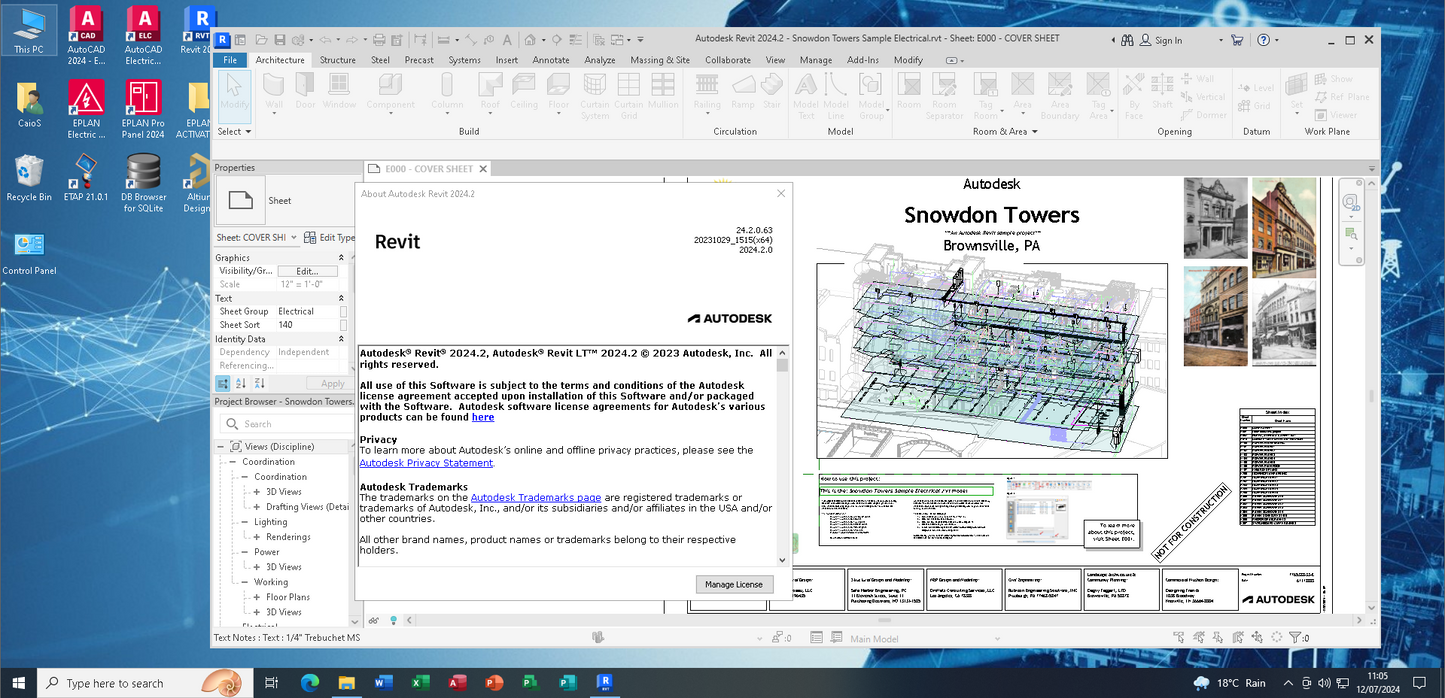Select the Model Line tool
The height and width of the screenshot is (698, 1445).
click(x=837, y=97)
